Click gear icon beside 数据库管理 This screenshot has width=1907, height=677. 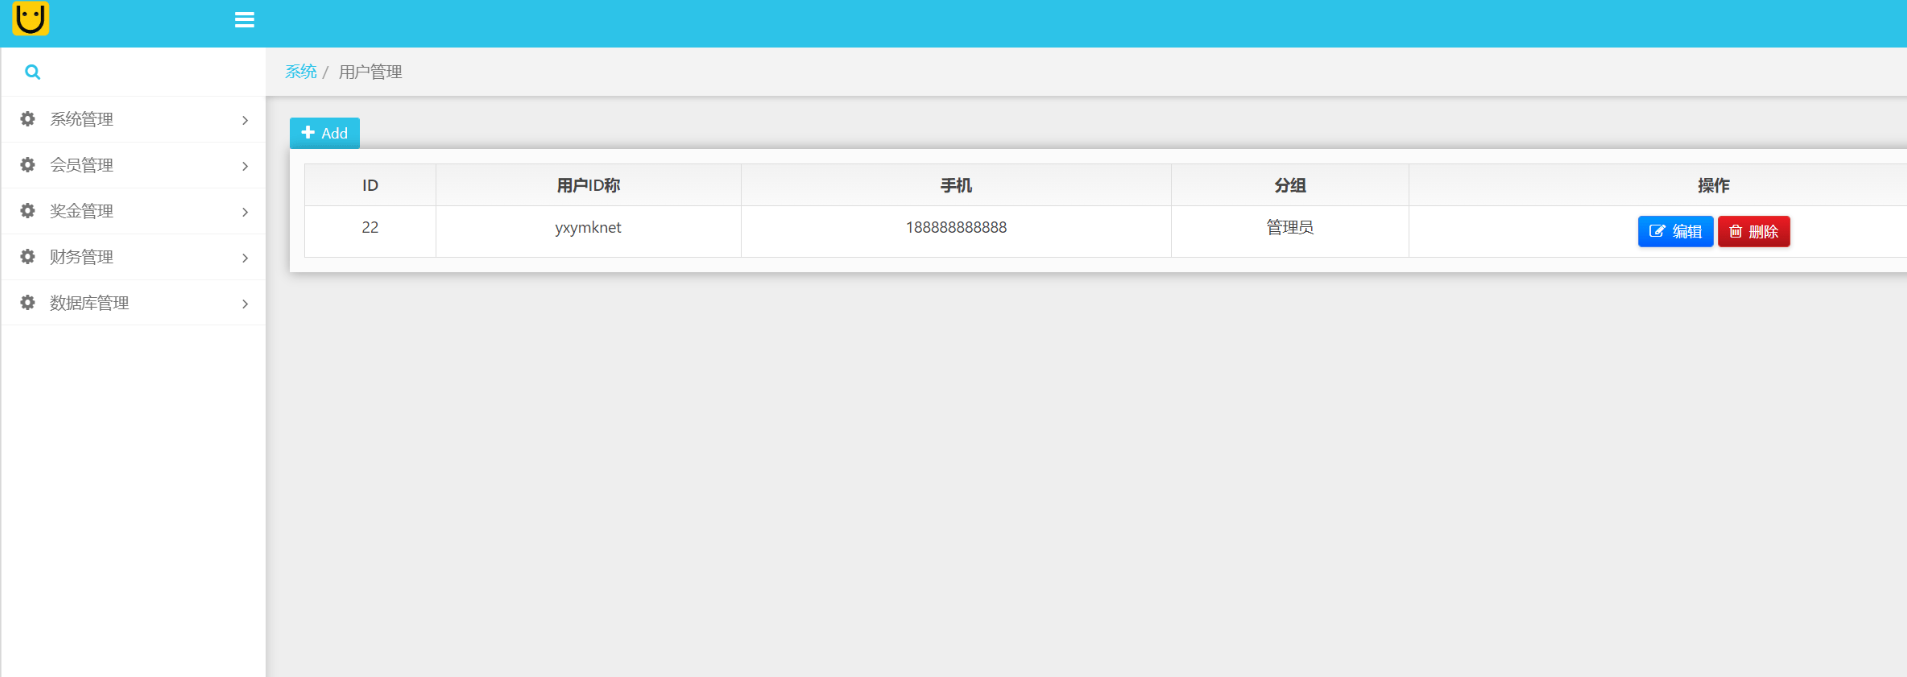click(28, 303)
